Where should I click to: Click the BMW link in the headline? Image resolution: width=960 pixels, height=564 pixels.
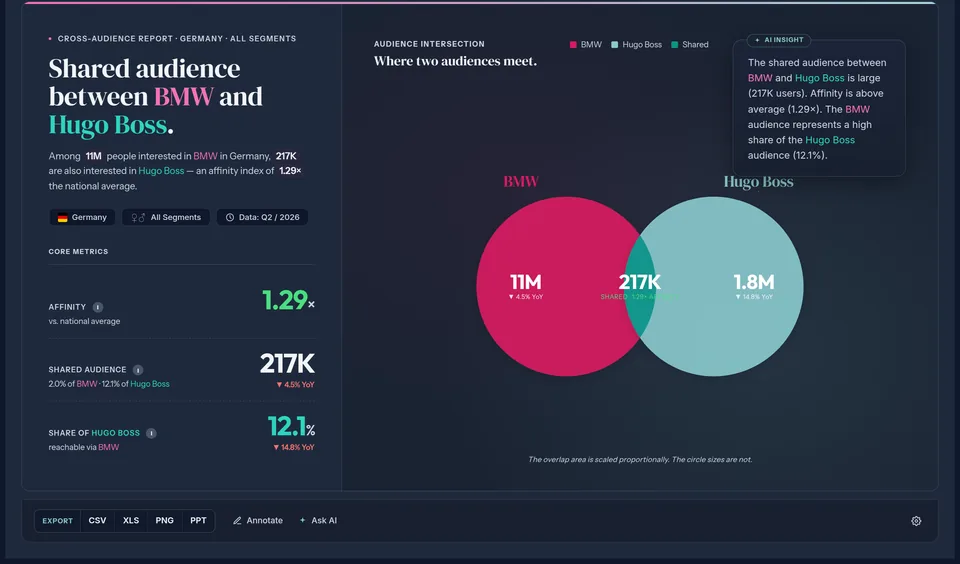click(x=184, y=97)
